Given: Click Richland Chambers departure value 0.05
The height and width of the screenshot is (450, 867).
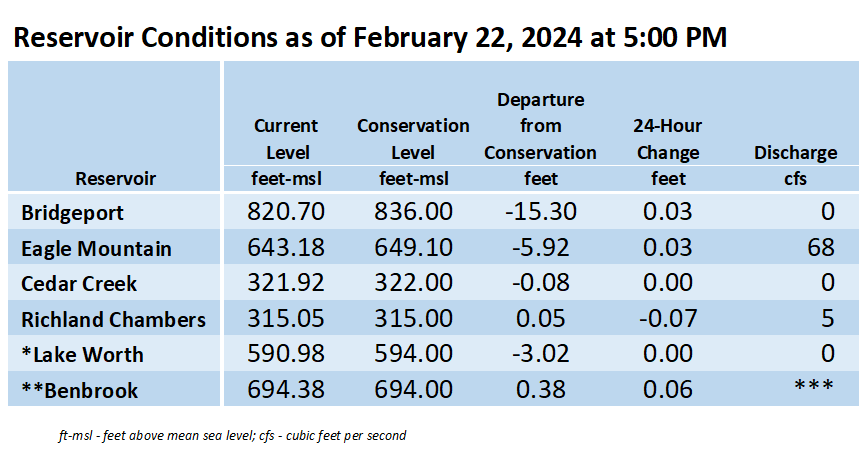Looking at the screenshot, I should click(x=541, y=318).
